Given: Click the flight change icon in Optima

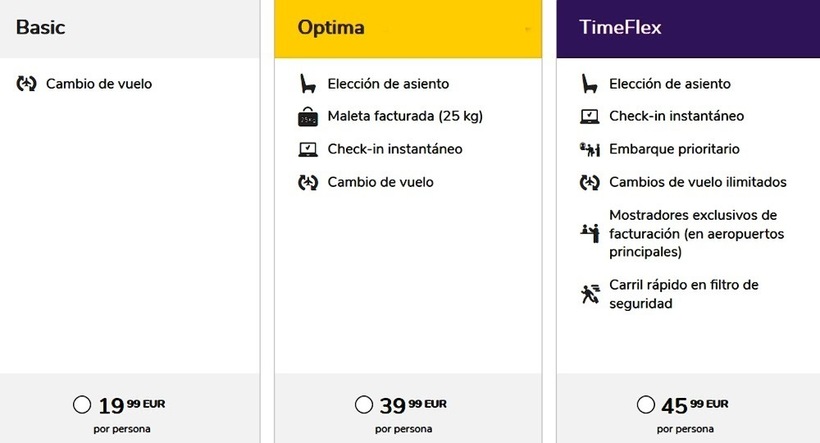Looking at the screenshot, I should (308, 183).
